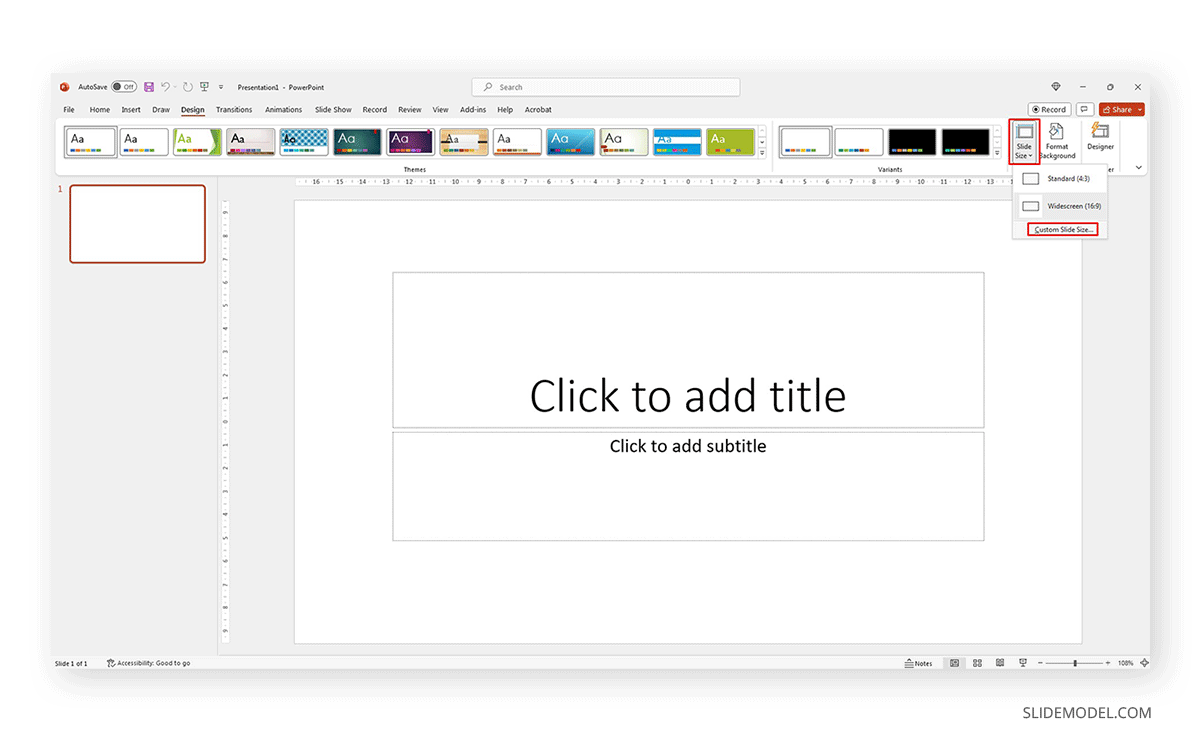Open the Transitions tab
This screenshot has width=1200, height=743.
coord(234,110)
